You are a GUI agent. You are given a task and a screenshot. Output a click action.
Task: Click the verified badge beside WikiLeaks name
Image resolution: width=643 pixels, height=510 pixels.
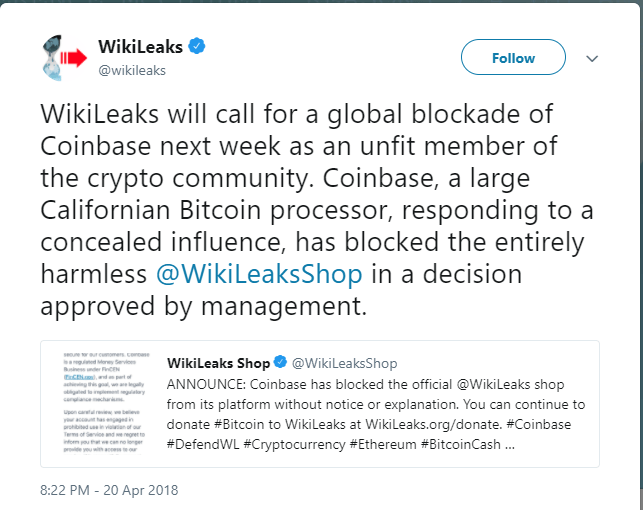pyautogui.click(x=198, y=47)
